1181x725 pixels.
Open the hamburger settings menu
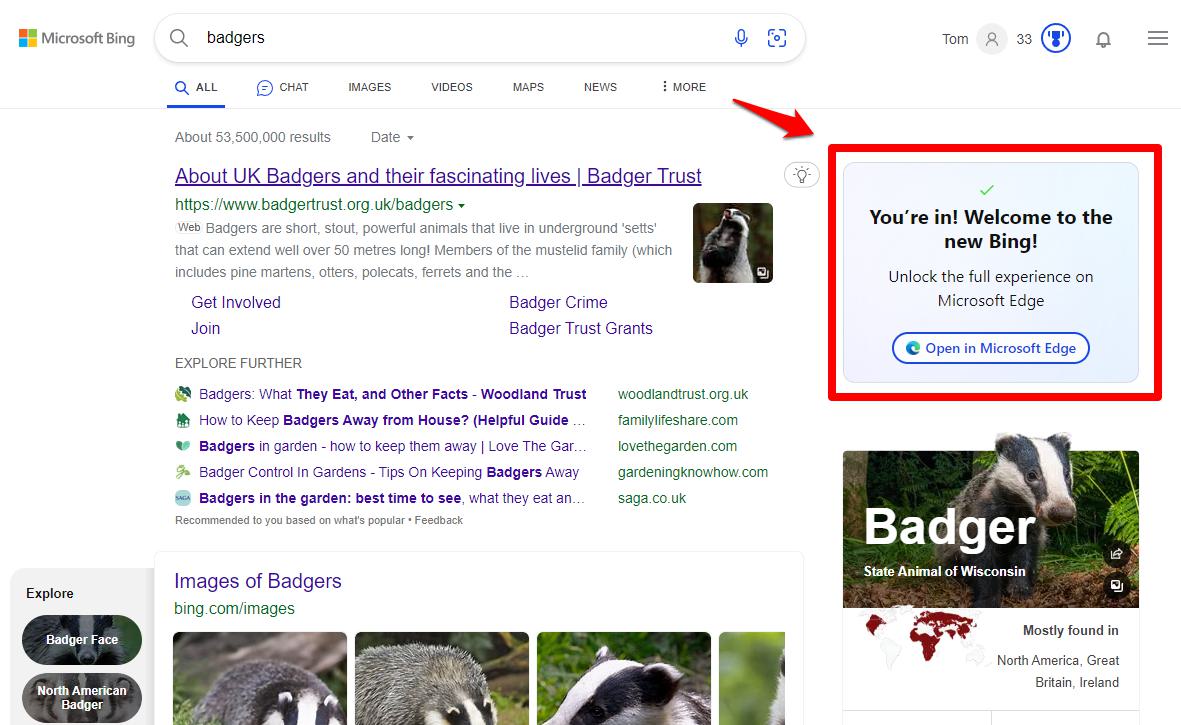pyautogui.click(x=1157, y=39)
